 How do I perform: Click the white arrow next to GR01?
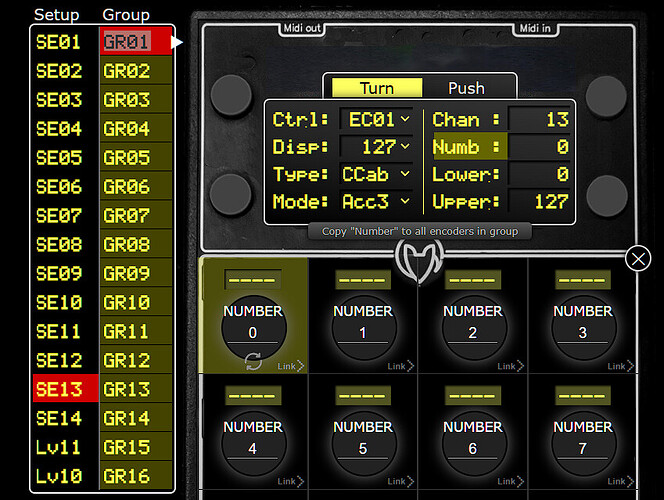tap(177, 42)
